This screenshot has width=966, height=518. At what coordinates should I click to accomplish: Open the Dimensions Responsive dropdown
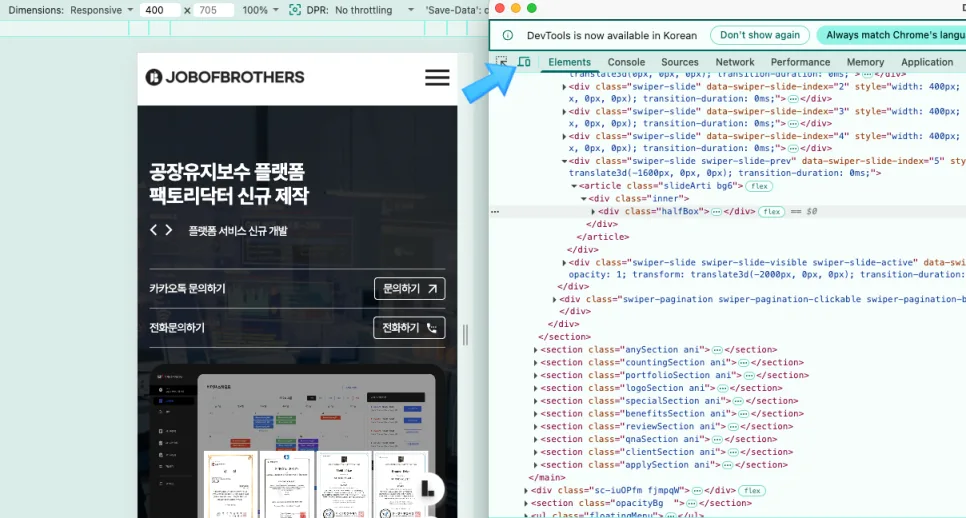(101, 10)
